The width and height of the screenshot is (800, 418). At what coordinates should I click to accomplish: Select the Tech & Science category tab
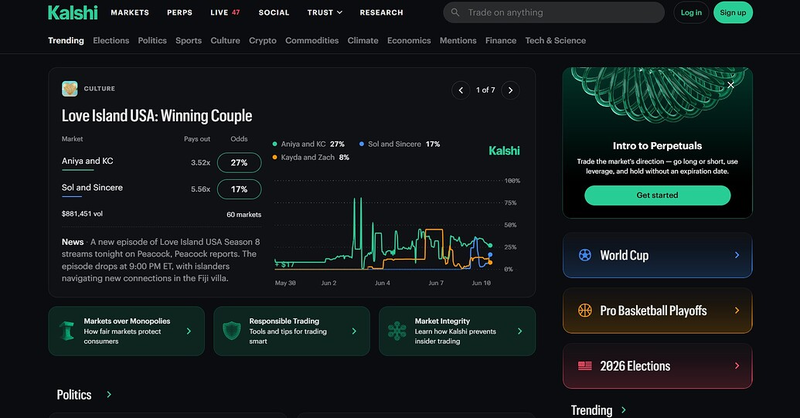555,40
